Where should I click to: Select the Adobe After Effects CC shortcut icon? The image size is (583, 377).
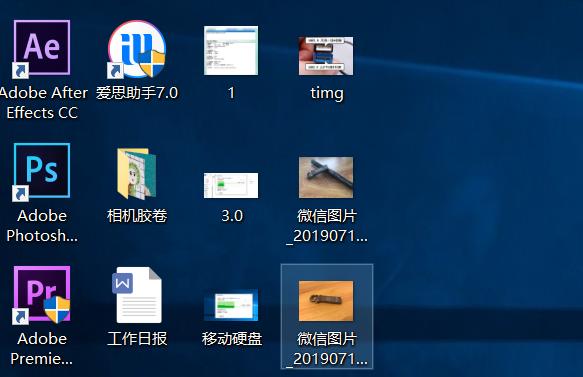[x=42, y=48]
